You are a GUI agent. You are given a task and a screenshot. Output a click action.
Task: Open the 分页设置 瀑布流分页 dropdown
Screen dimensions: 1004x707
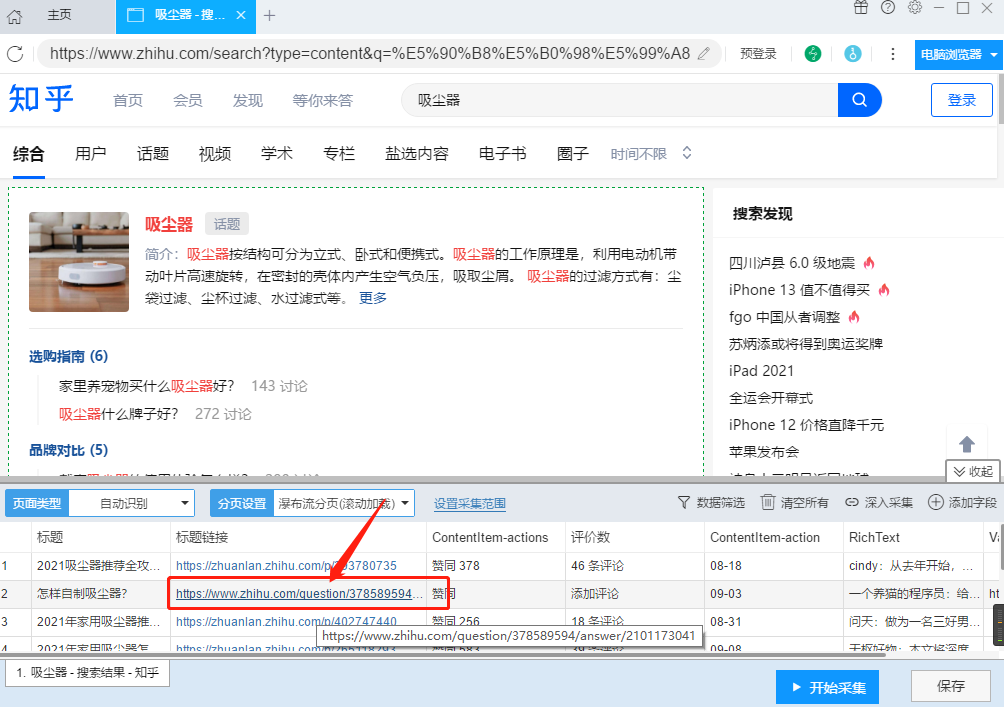344,503
